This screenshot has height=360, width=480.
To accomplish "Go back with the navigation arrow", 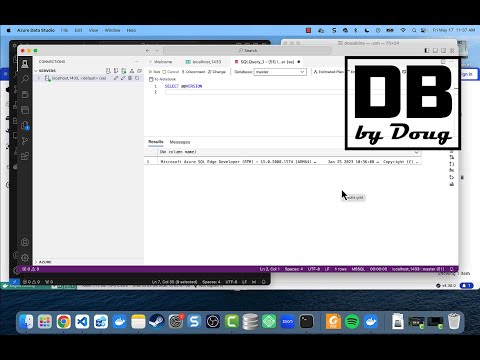I will pyautogui.click(x=148, y=51).
